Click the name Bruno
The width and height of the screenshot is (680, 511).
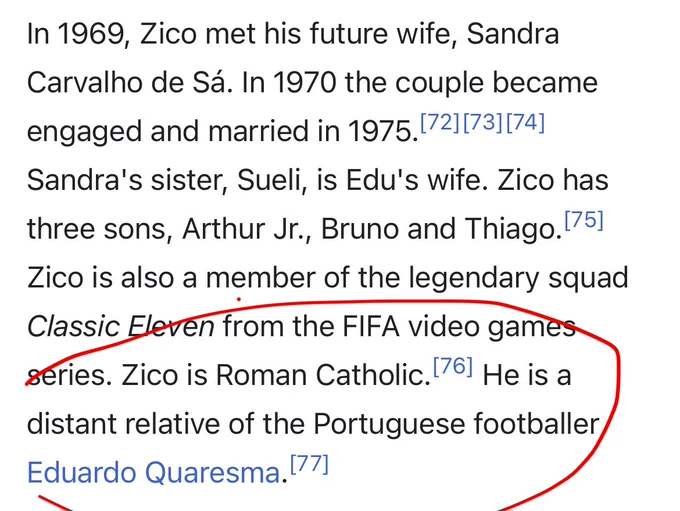[360, 229]
